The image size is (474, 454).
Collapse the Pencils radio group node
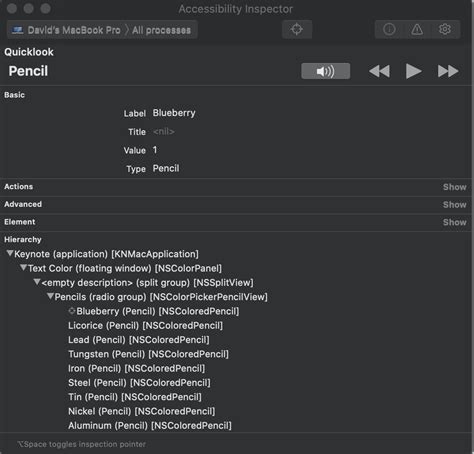coord(50,296)
